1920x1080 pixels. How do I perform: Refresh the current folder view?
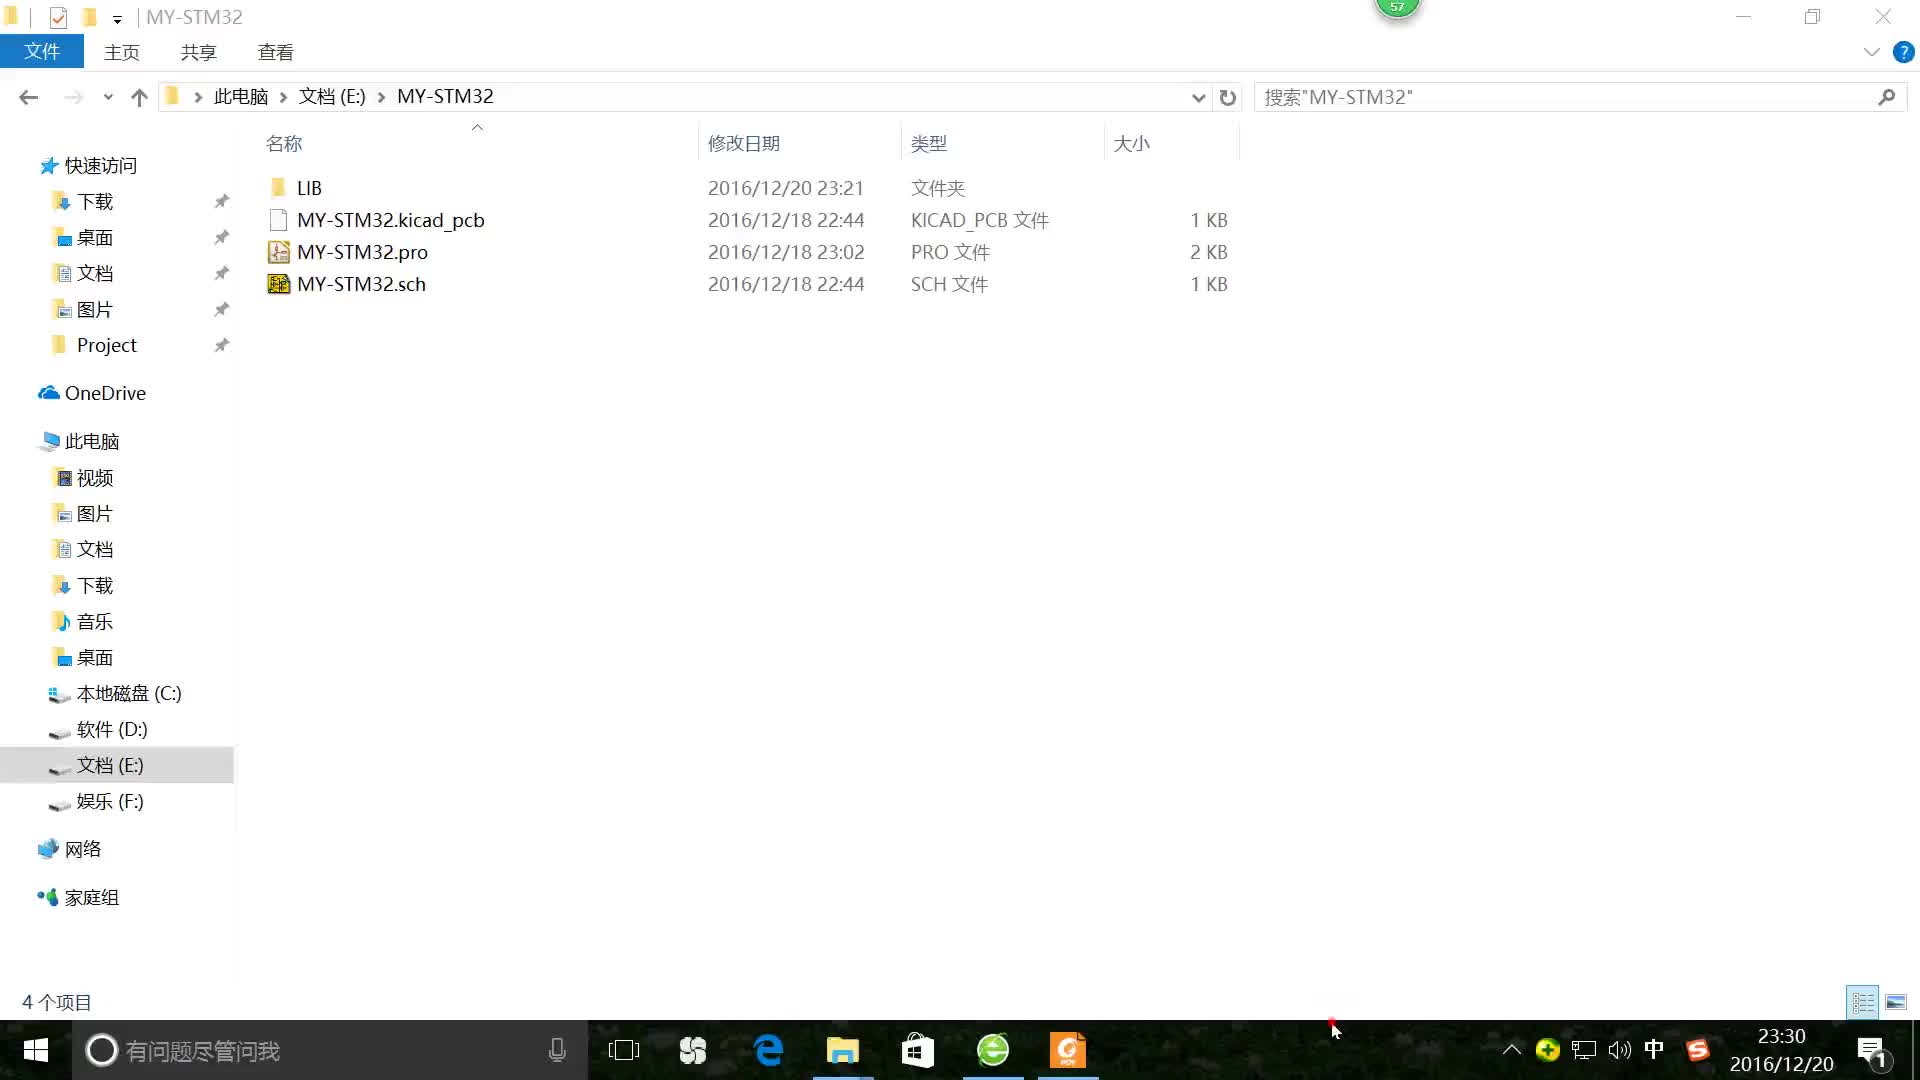pos(1227,97)
